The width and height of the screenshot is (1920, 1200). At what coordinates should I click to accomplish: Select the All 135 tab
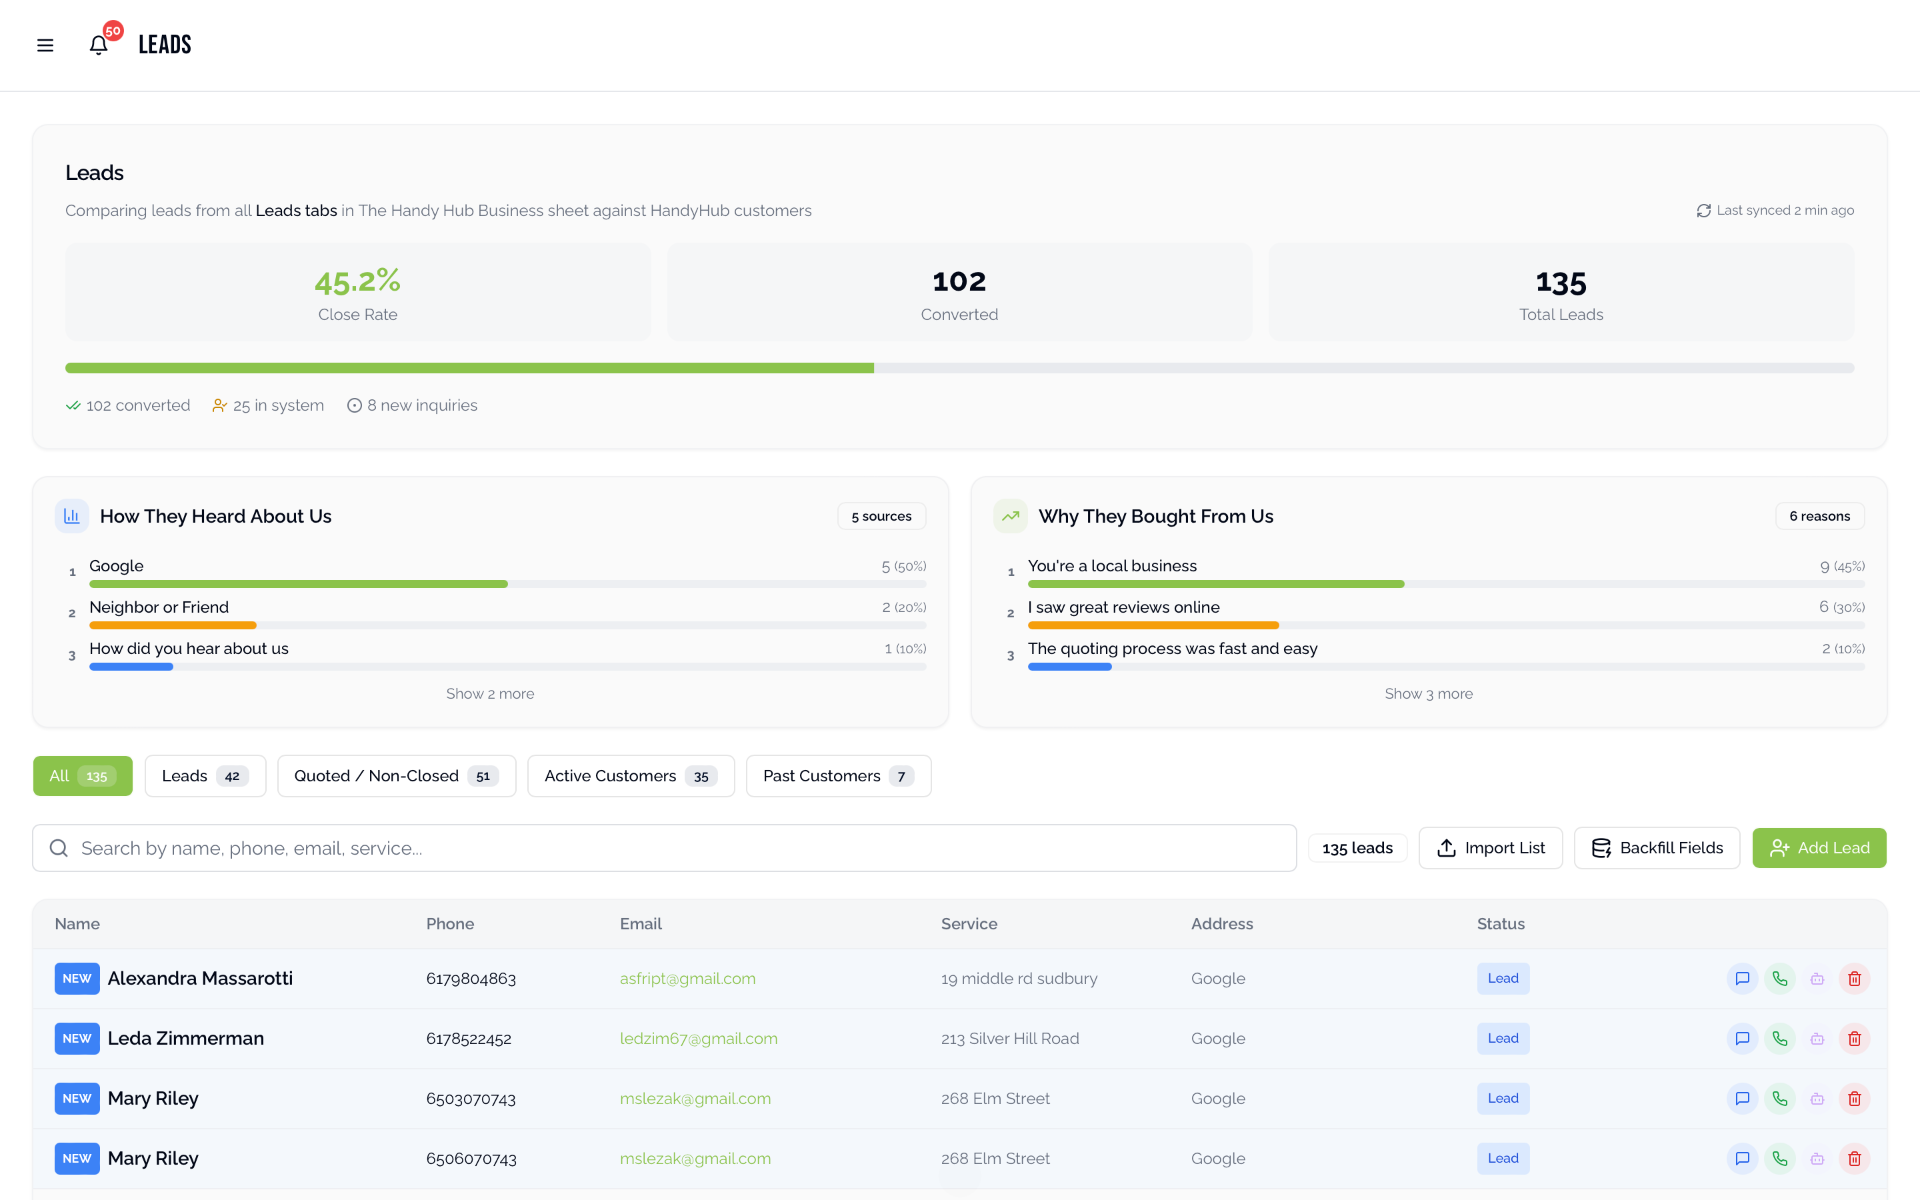[x=83, y=776]
